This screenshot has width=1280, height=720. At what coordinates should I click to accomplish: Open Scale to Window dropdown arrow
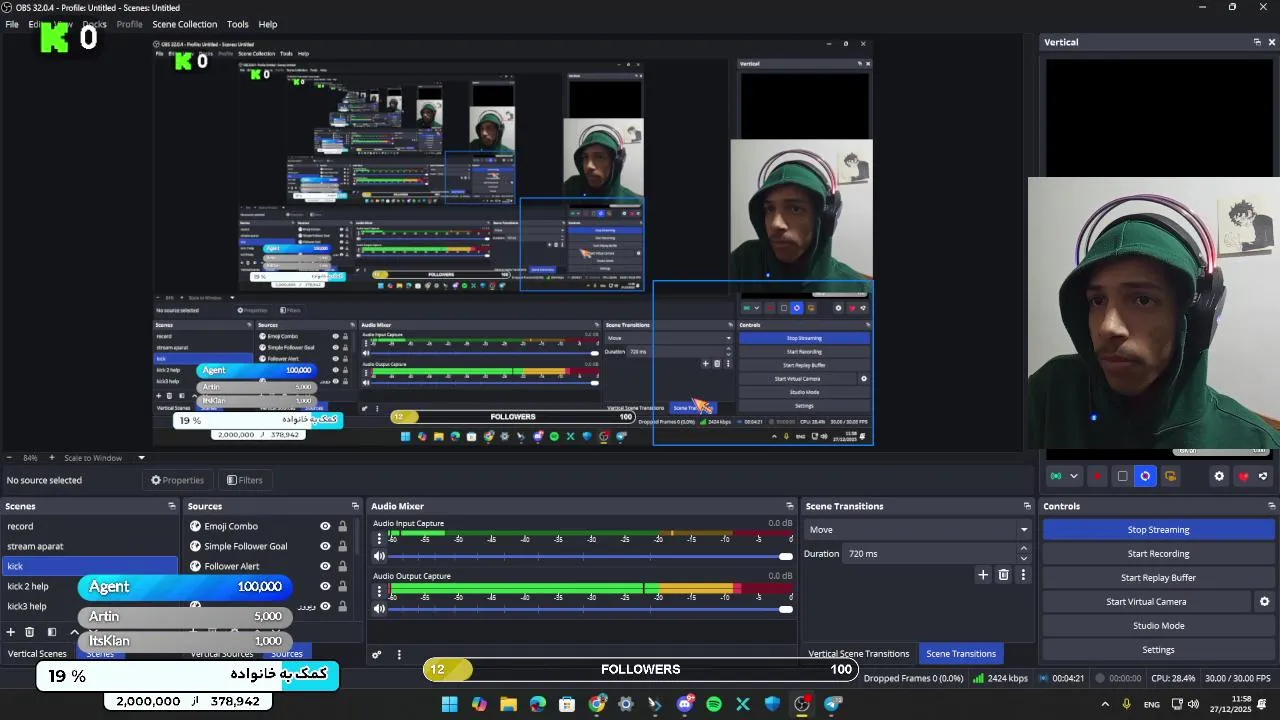pyautogui.click(x=141, y=458)
